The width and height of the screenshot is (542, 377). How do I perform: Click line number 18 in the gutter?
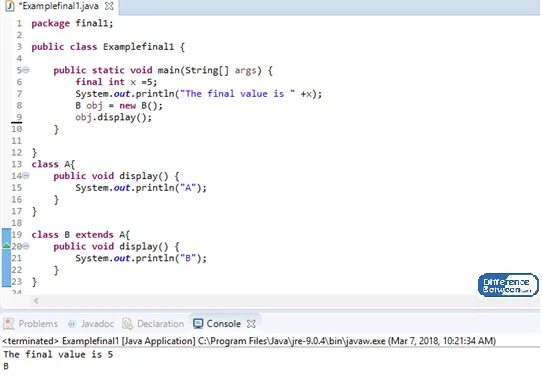click(17, 223)
